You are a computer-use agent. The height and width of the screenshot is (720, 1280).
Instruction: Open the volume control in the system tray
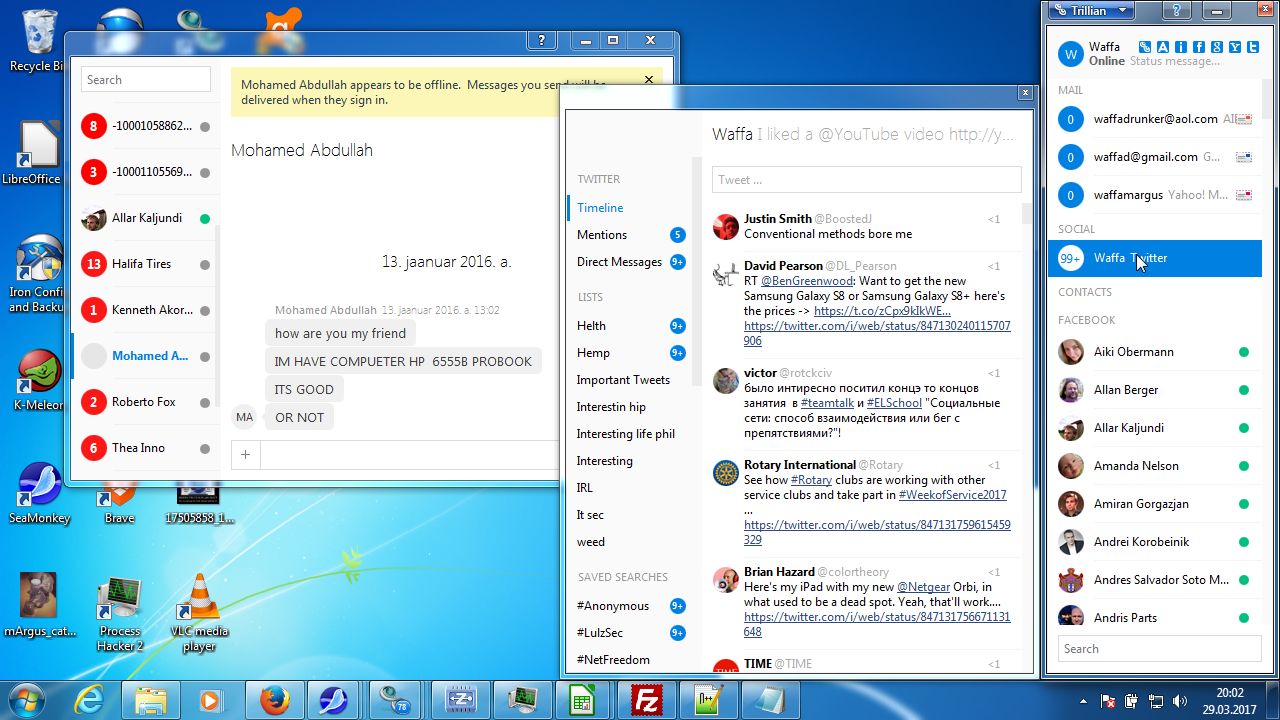[x=1179, y=701]
